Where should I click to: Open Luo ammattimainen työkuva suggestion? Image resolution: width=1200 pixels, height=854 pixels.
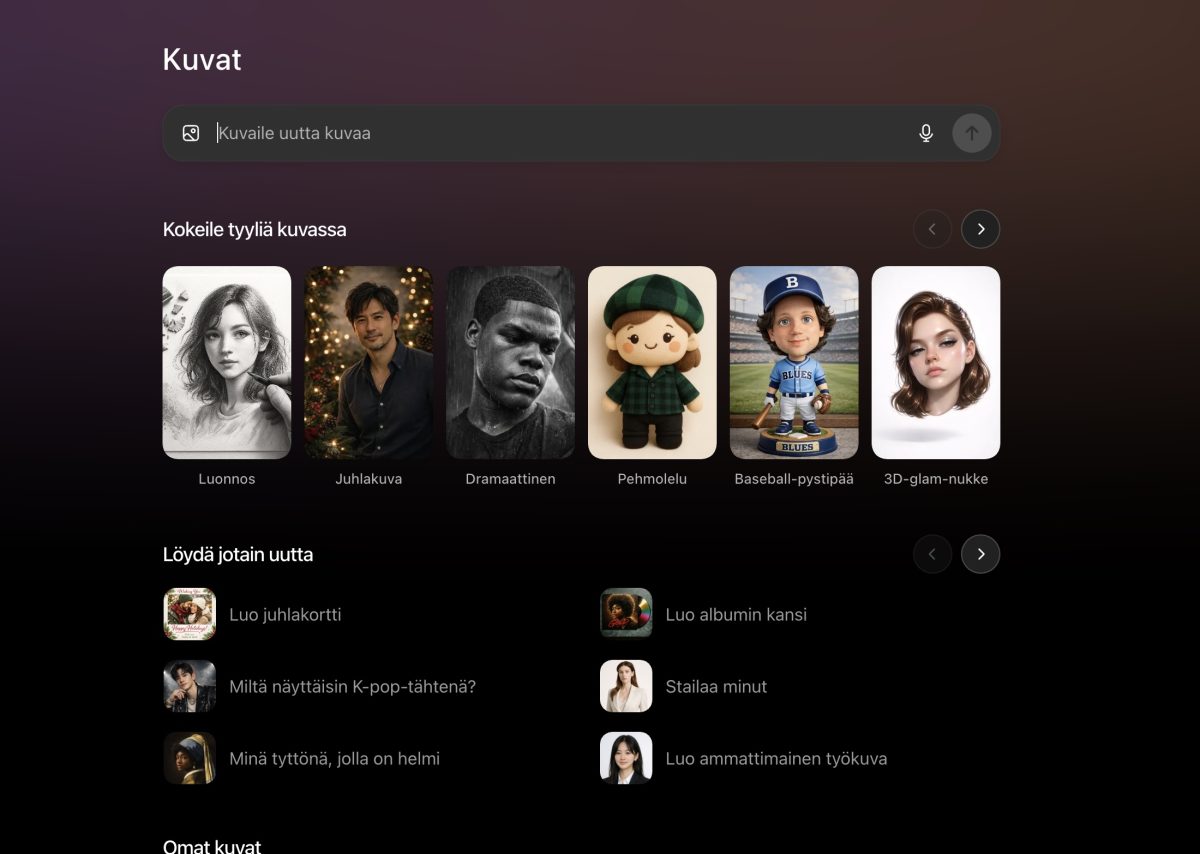pyautogui.click(x=776, y=759)
